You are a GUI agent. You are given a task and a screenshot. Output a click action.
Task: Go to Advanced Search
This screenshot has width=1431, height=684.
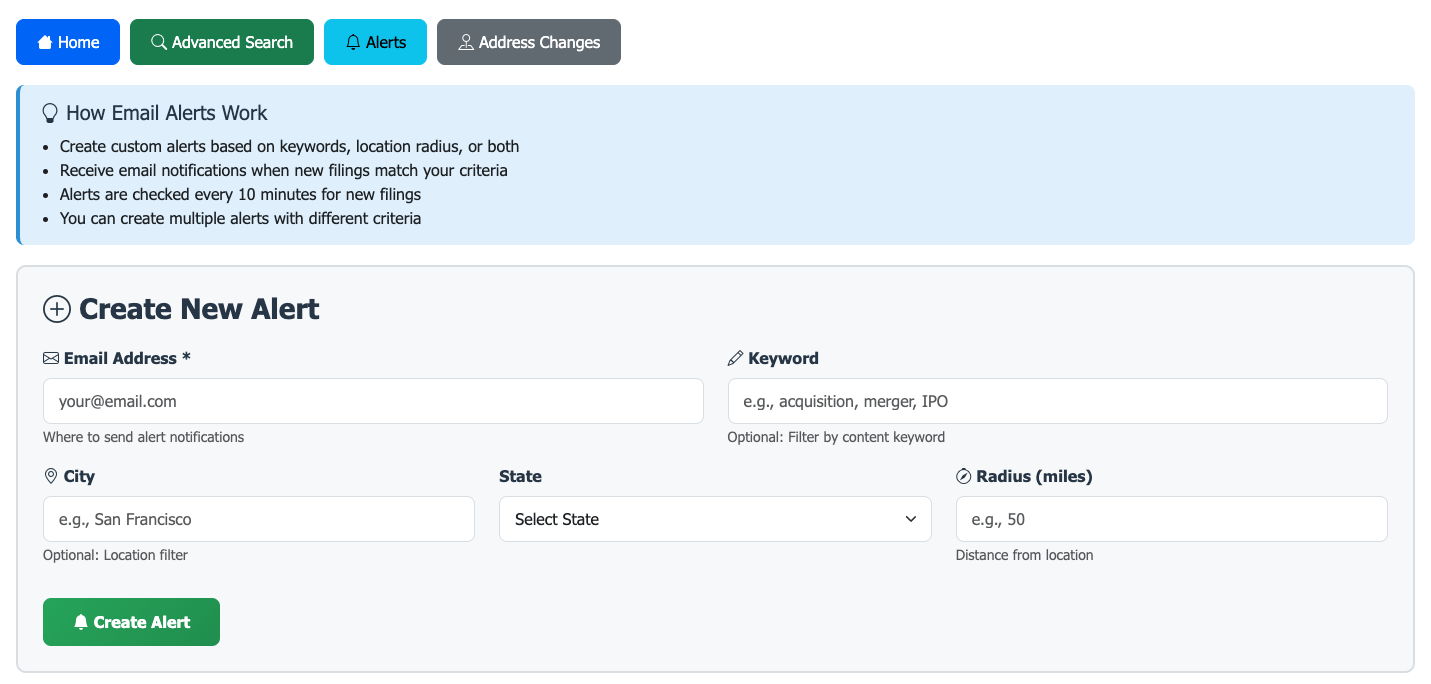click(x=221, y=41)
